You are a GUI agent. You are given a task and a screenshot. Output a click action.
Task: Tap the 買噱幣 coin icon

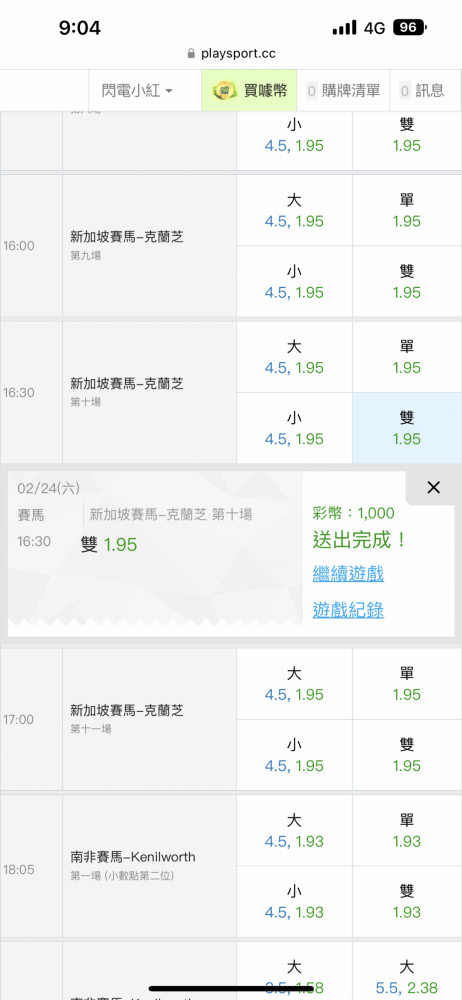(x=225, y=91)
